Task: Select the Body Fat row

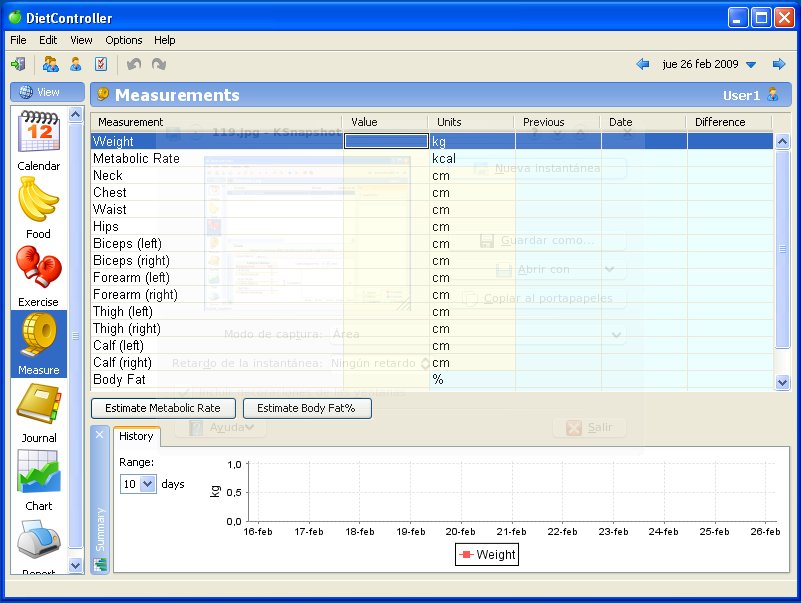Action: (432, 379)
